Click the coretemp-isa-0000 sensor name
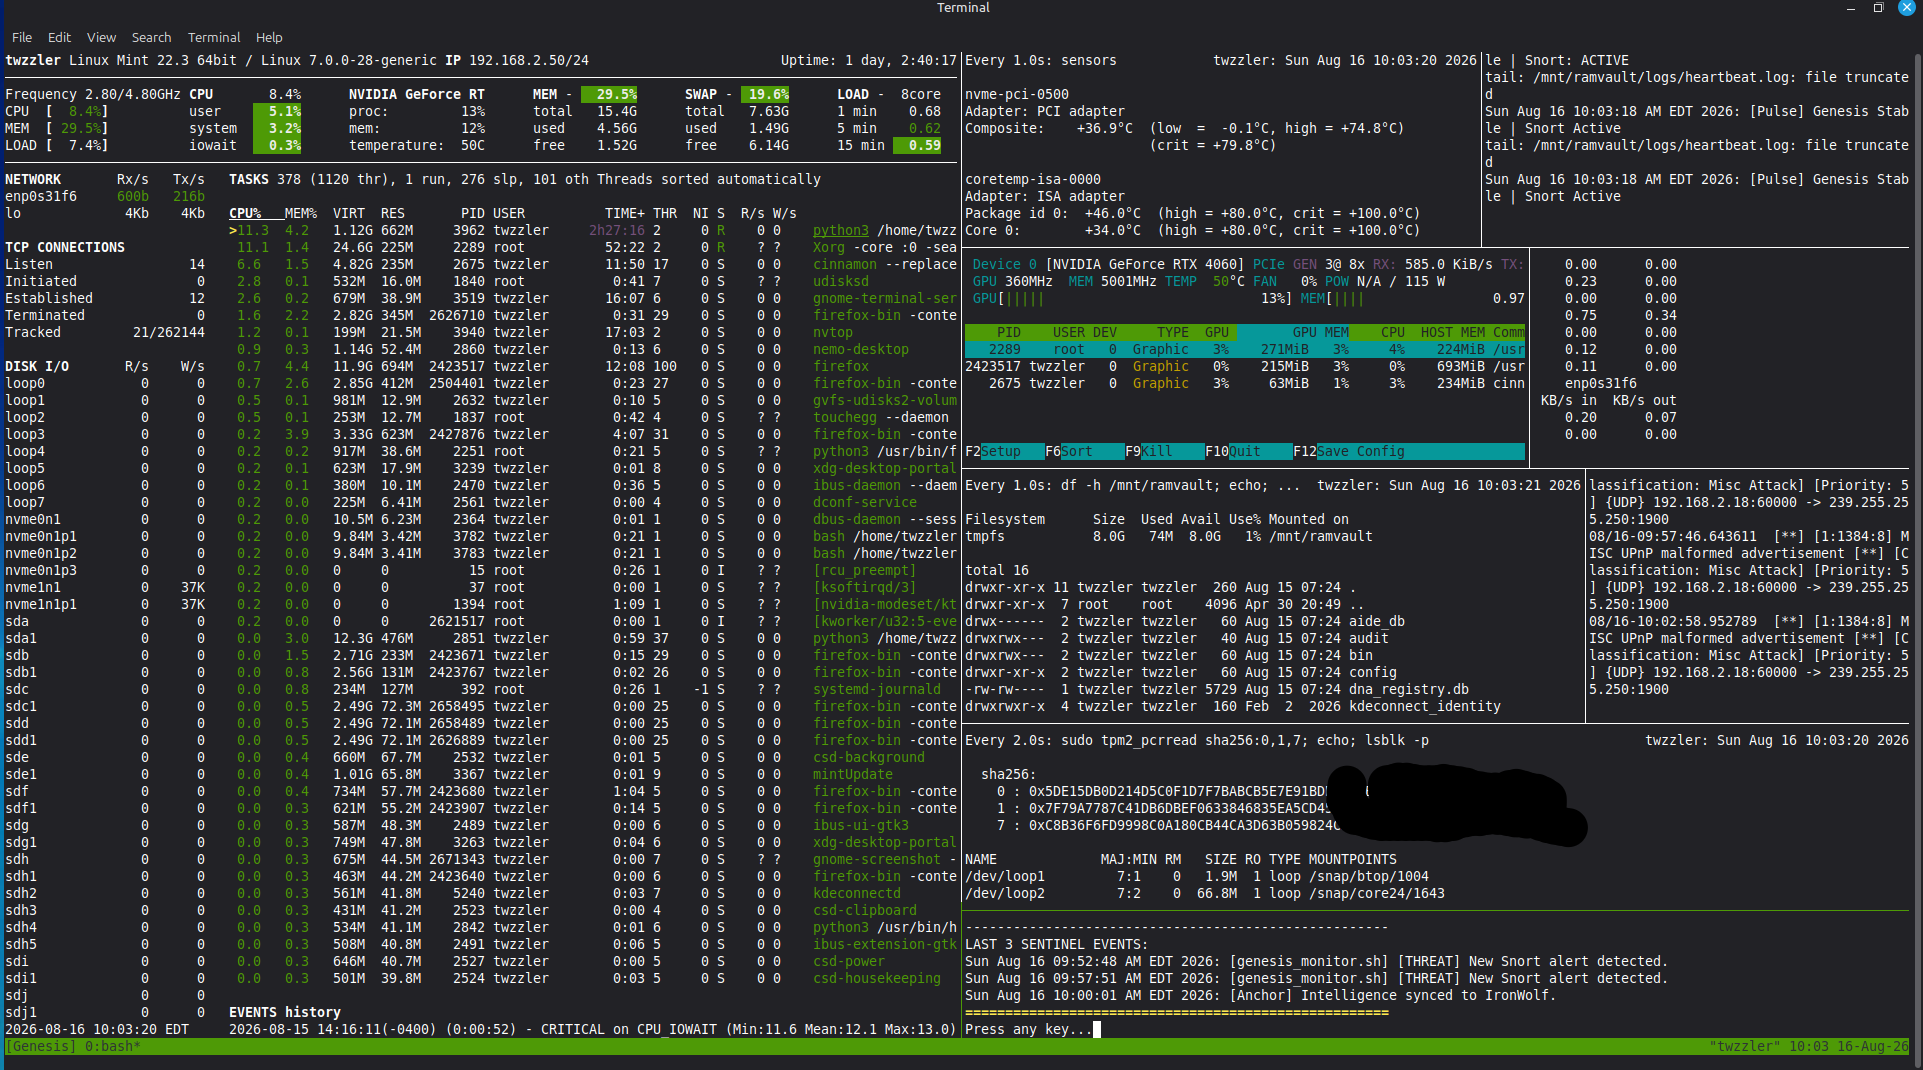 pos(1033,179)
